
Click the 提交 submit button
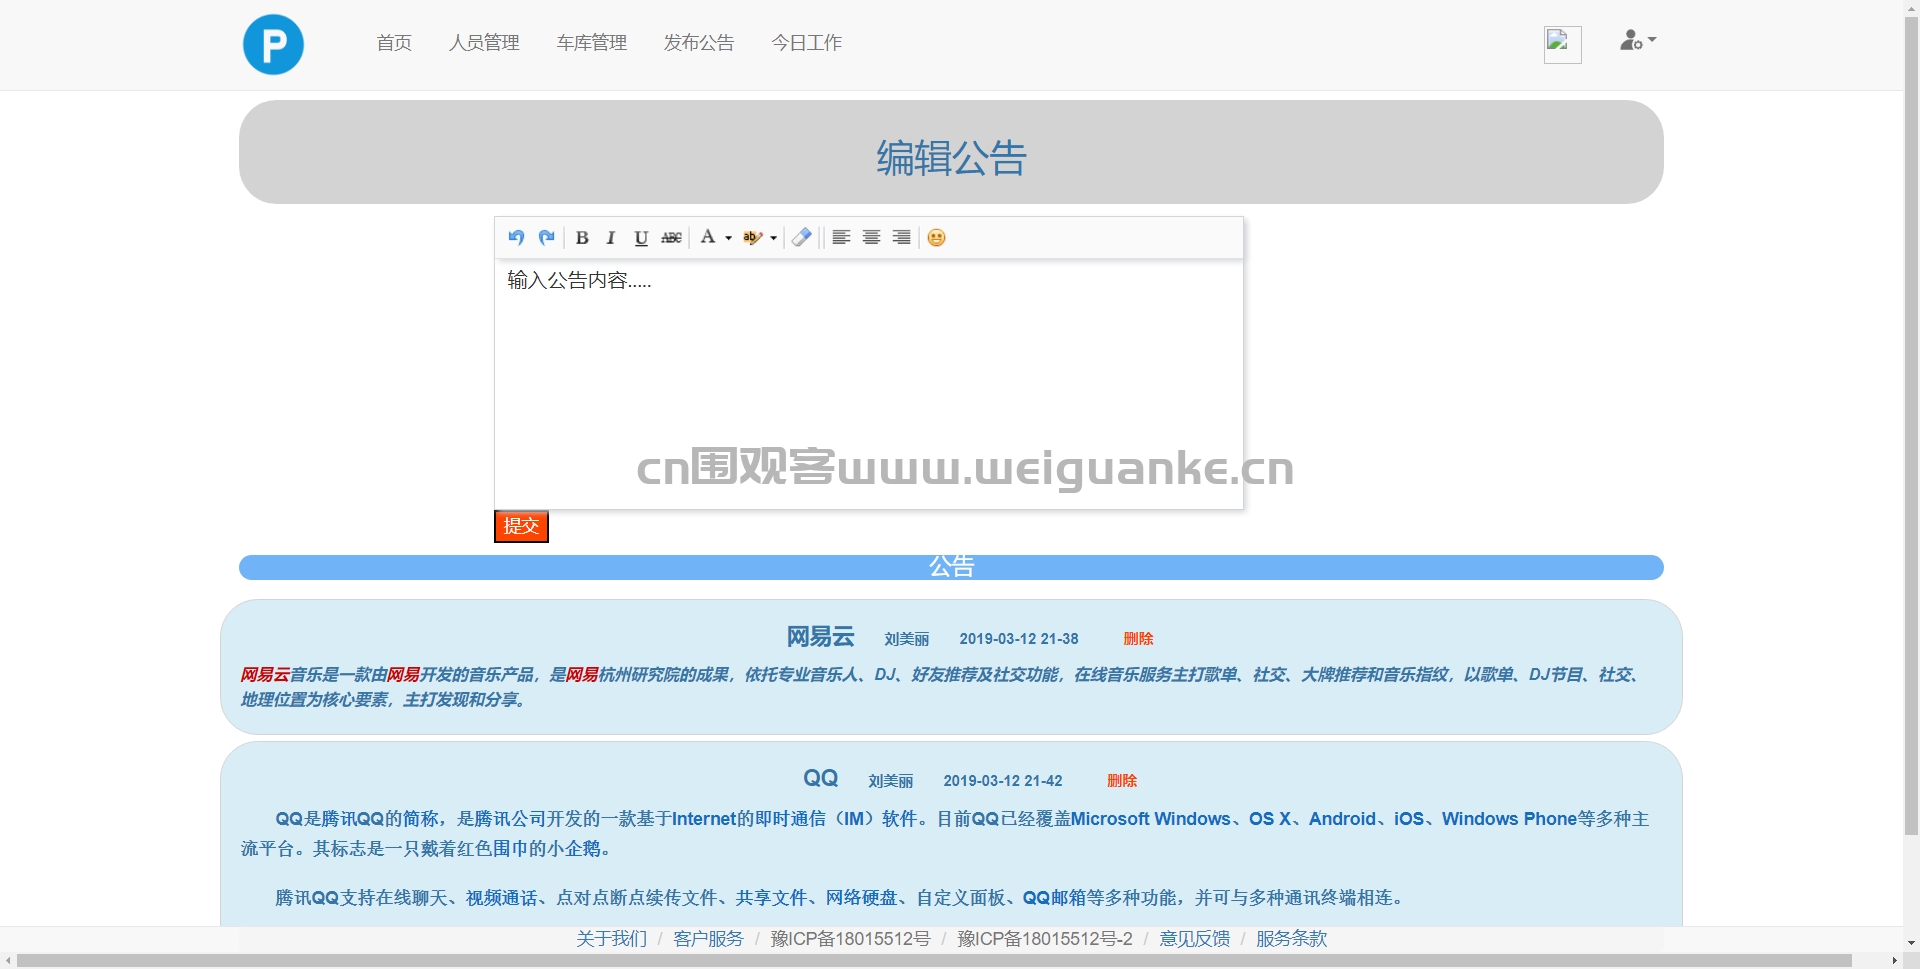[521, 526]
